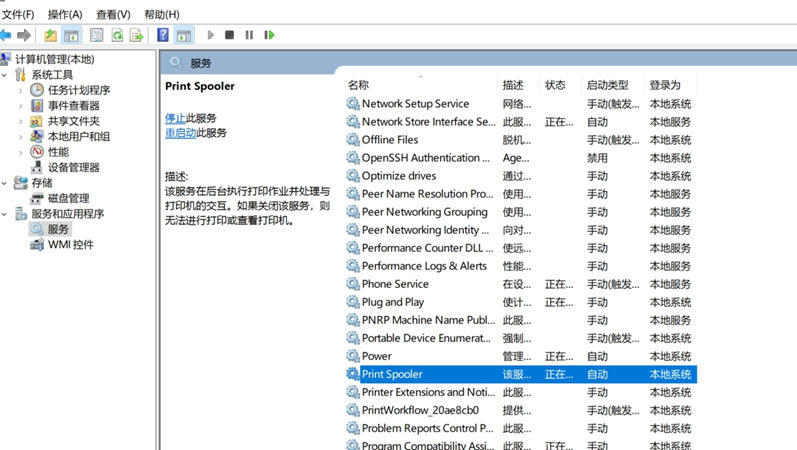Click the forward arrow toolbar icon
The height and width of the screenshot is (450, 797).
[x=24, y=35]
